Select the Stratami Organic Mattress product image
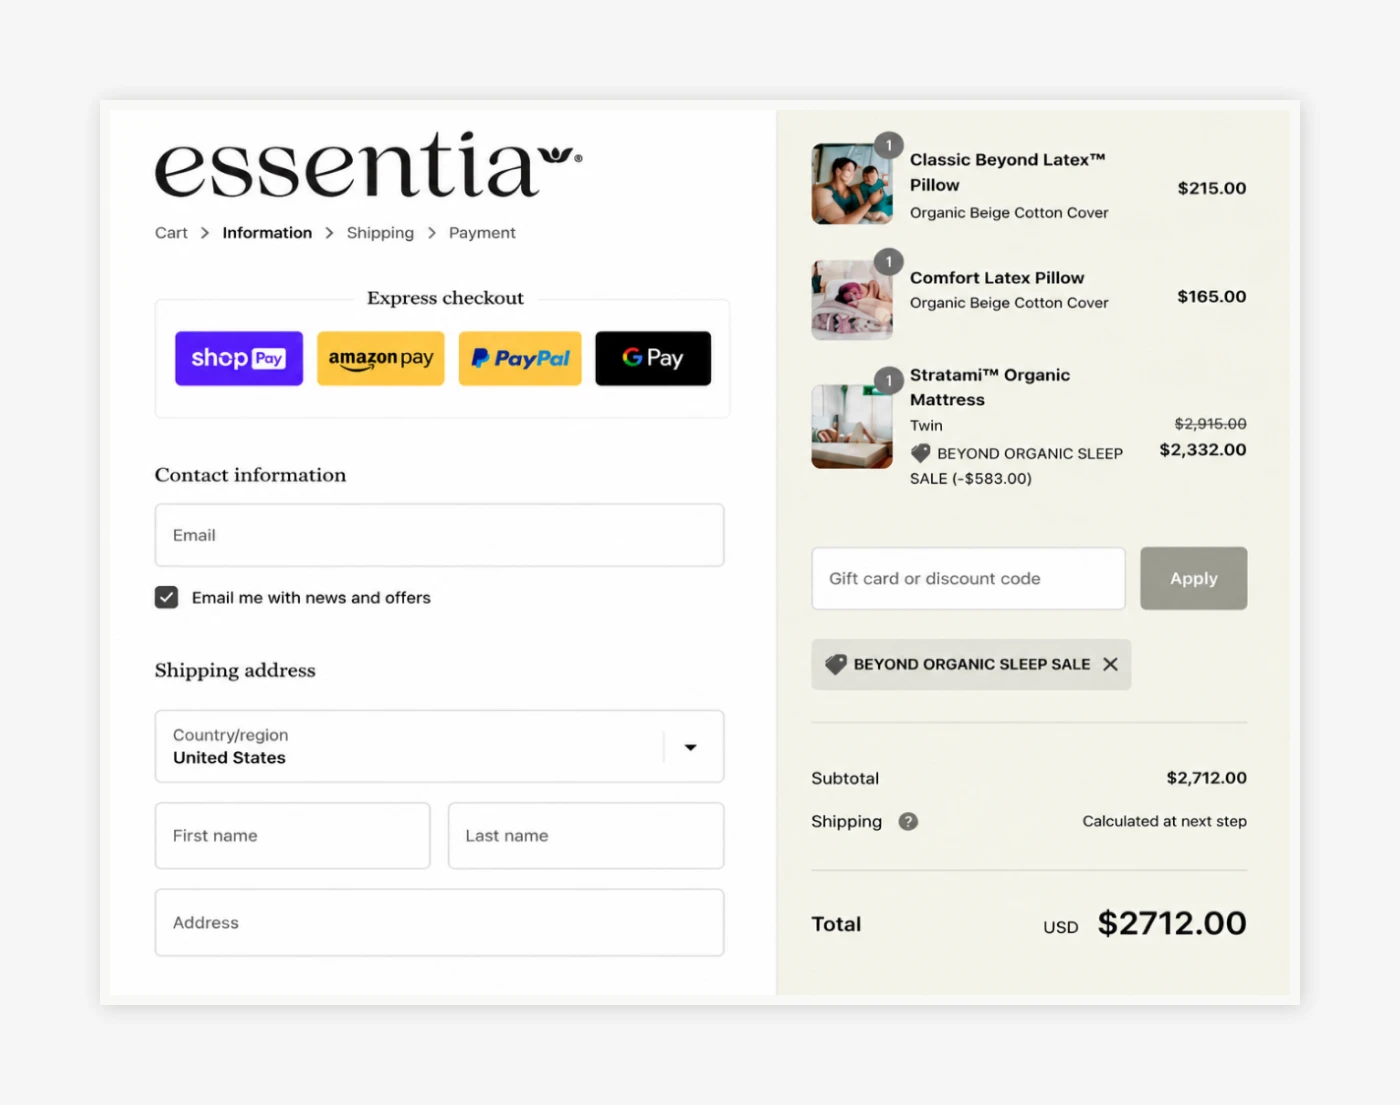This screenshot has width=1400, height=1105. (852, 427)
